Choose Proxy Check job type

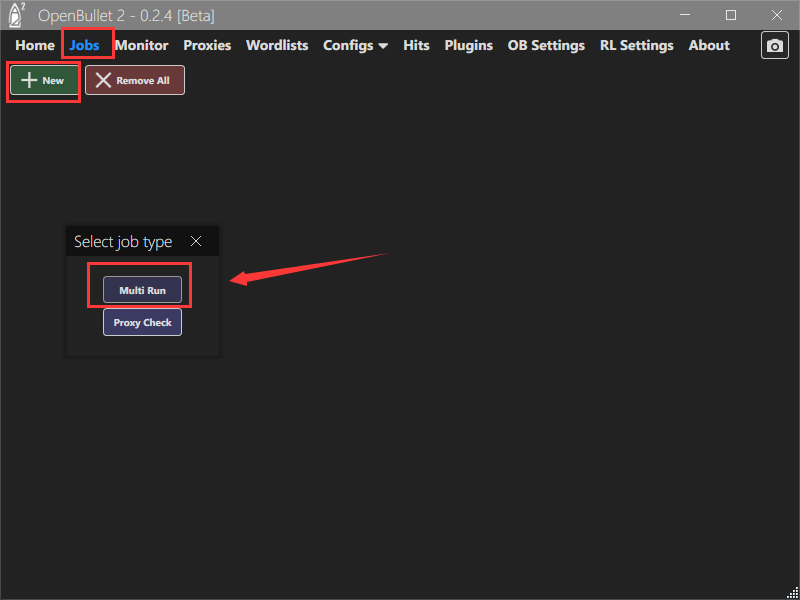(142, 323)
